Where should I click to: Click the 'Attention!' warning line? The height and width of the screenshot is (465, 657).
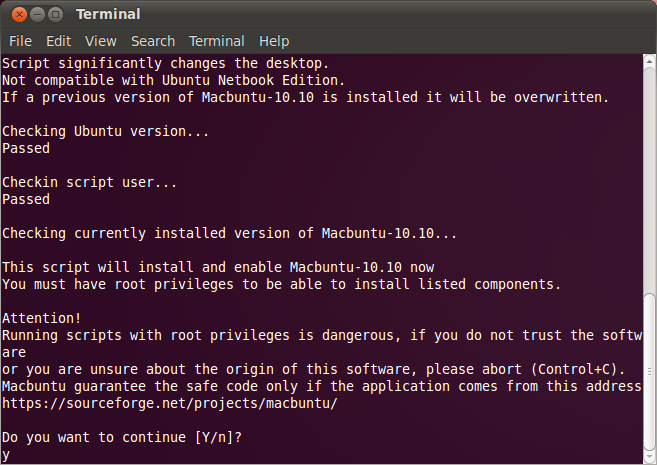tap(42, 318)
